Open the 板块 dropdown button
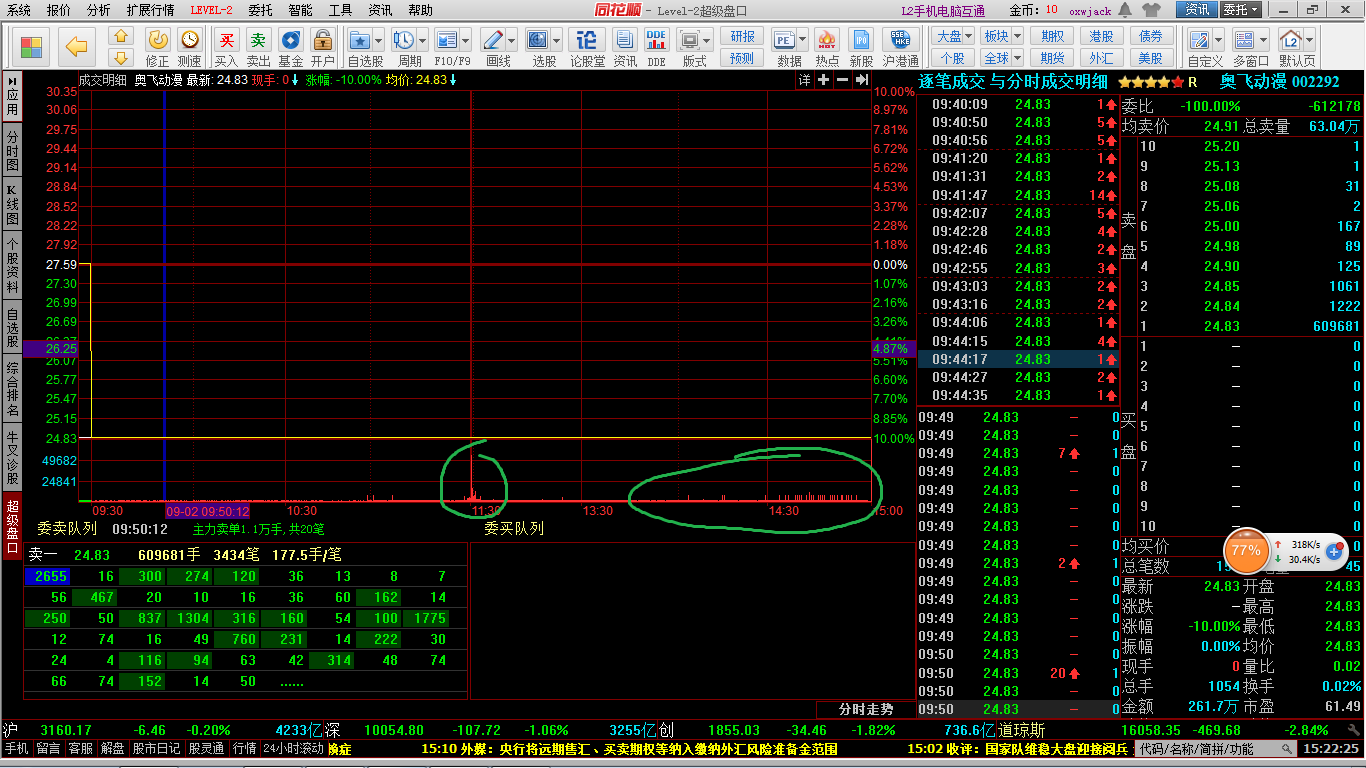The image size is (1366, 768). [1001, 36]
